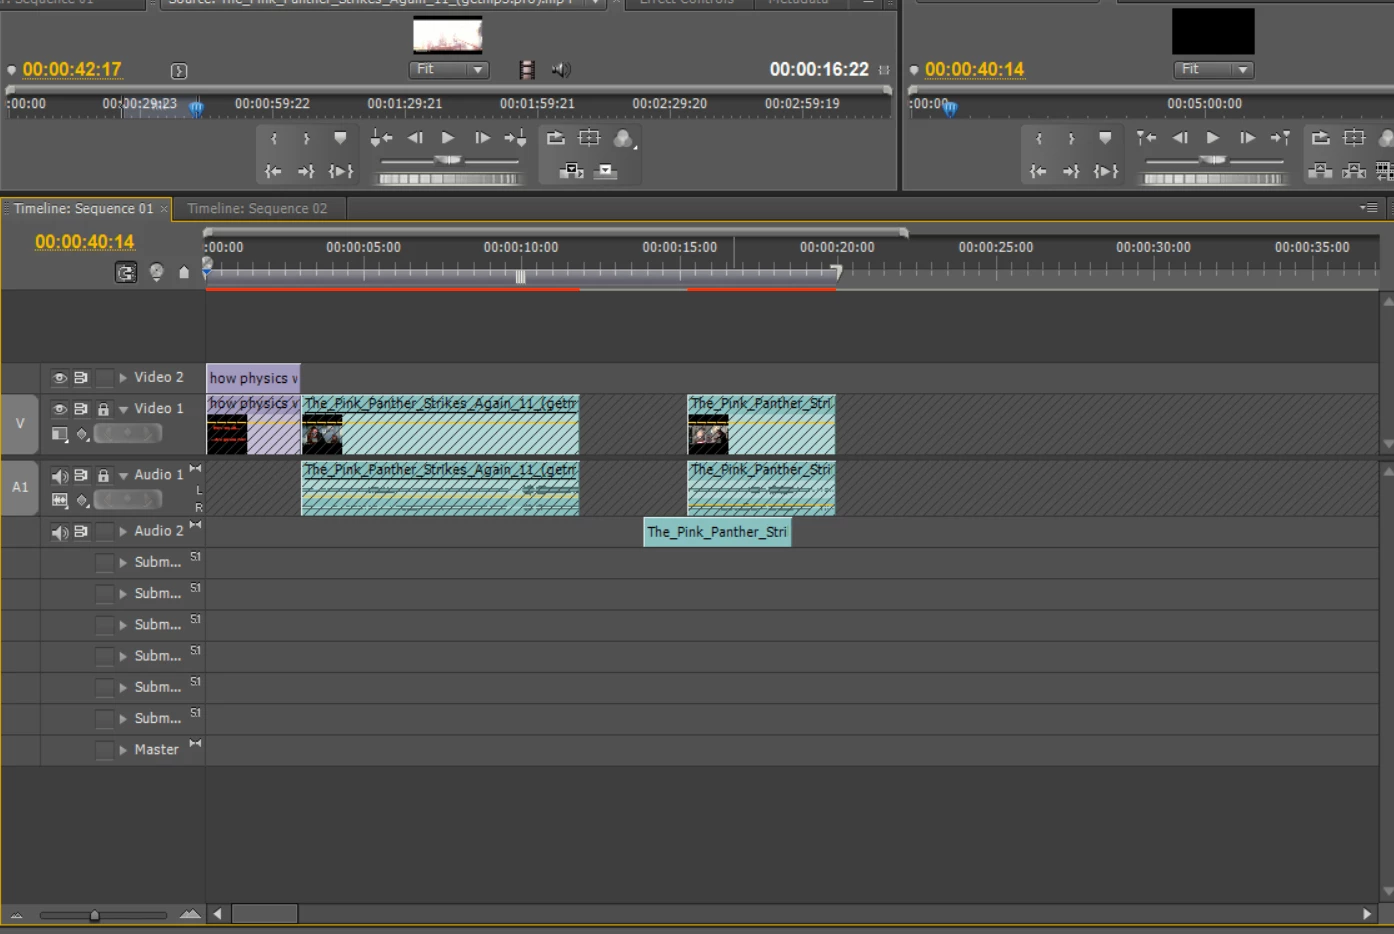Set unnumbered marker in timeline
1394x934 pixels.
tap(184, 272)
